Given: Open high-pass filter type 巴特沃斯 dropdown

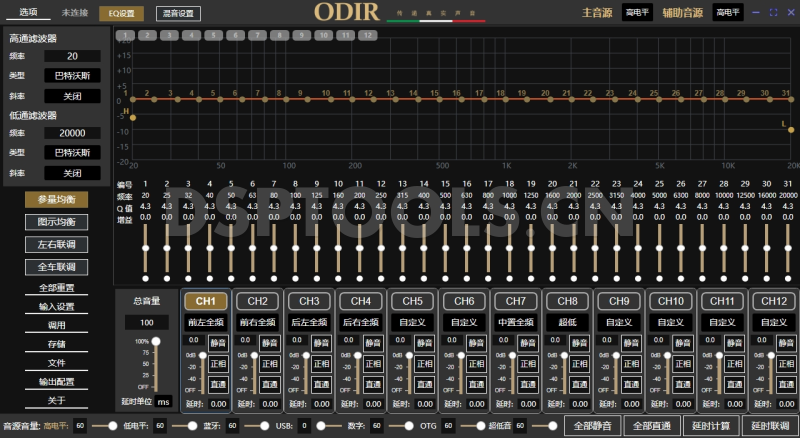Looking at the screenshot, I should [x=72, y=76].
